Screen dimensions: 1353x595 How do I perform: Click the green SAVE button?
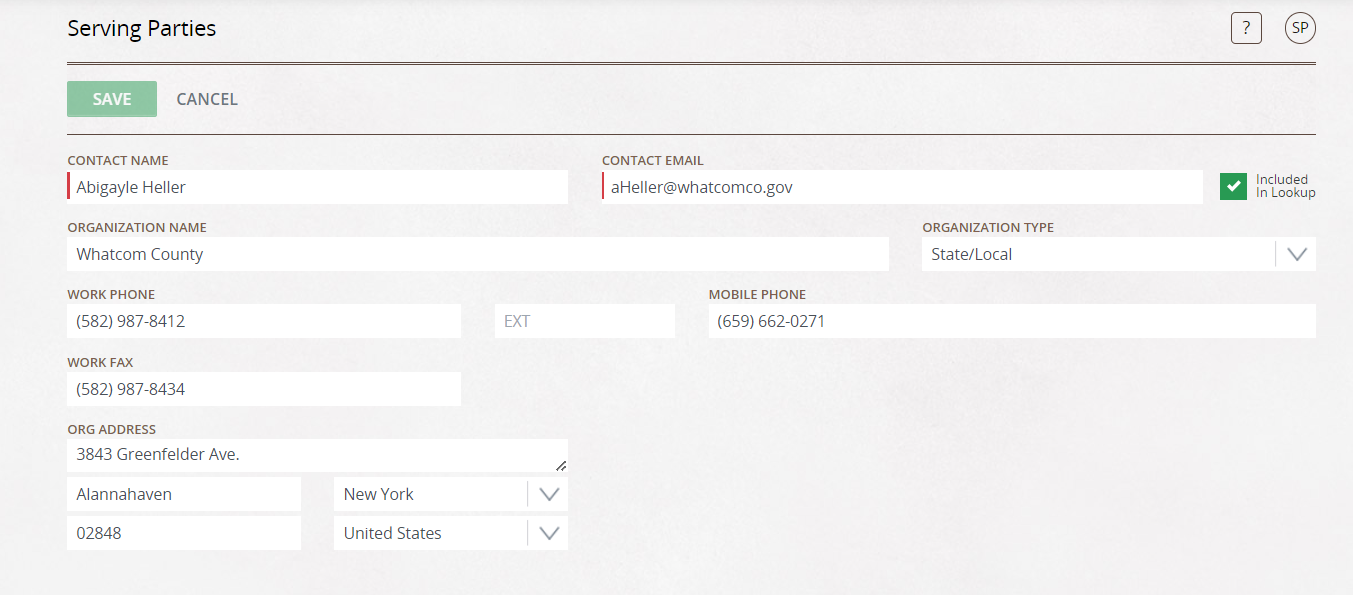click(112, 99)
